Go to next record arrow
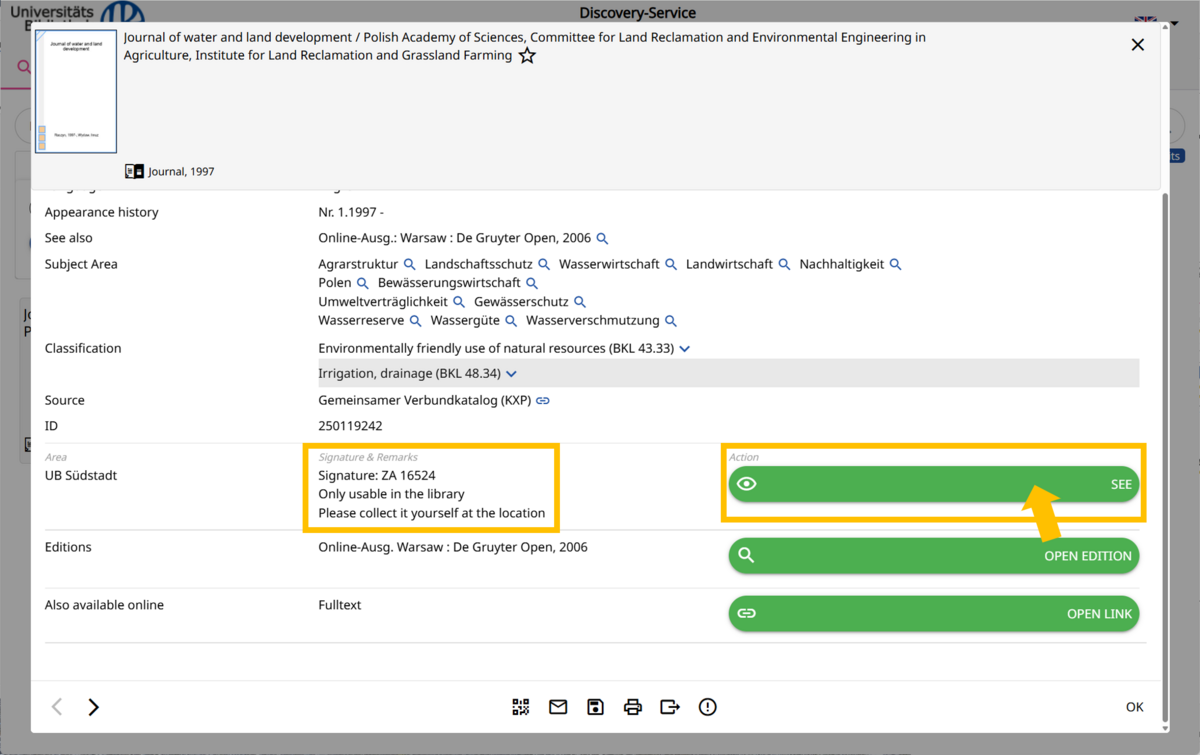 (x=93, y=707)
